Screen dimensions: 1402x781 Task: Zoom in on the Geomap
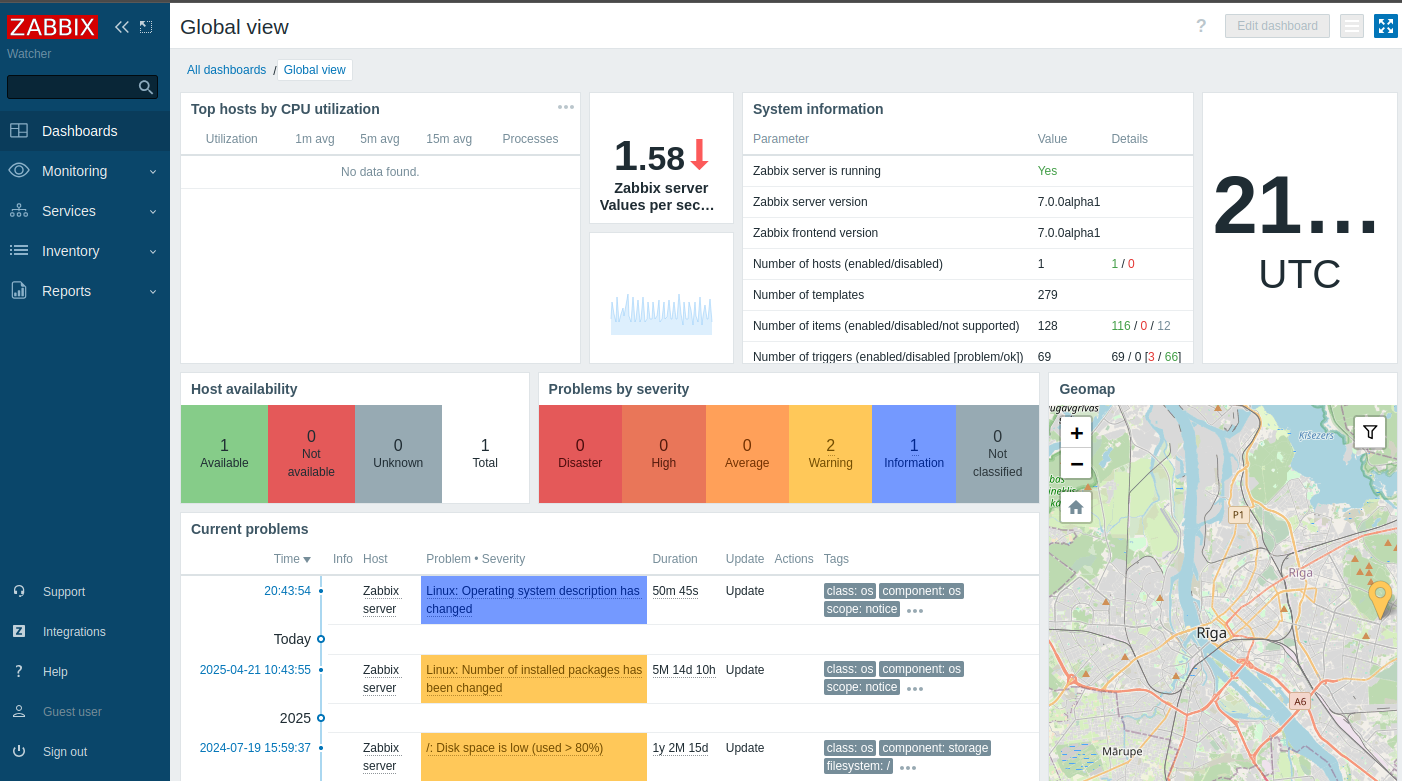1076,433
